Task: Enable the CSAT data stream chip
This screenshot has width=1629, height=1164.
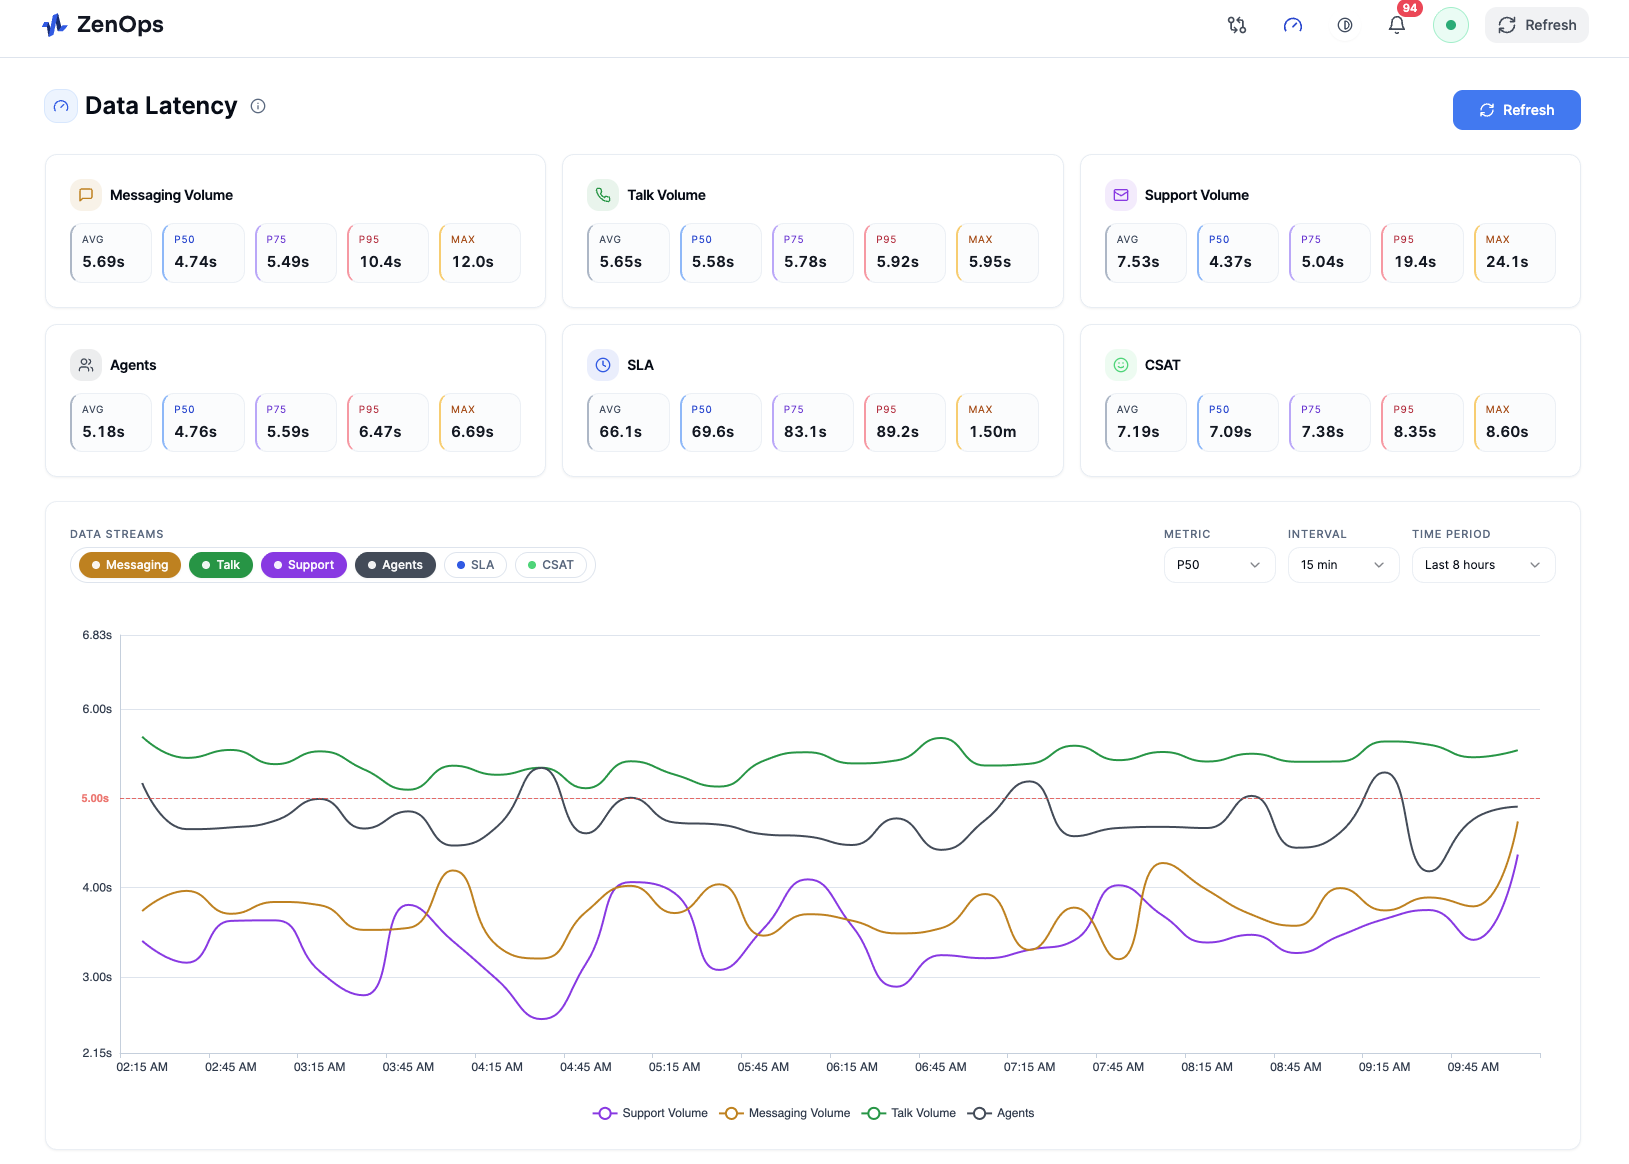Action: tap(551, 565)
